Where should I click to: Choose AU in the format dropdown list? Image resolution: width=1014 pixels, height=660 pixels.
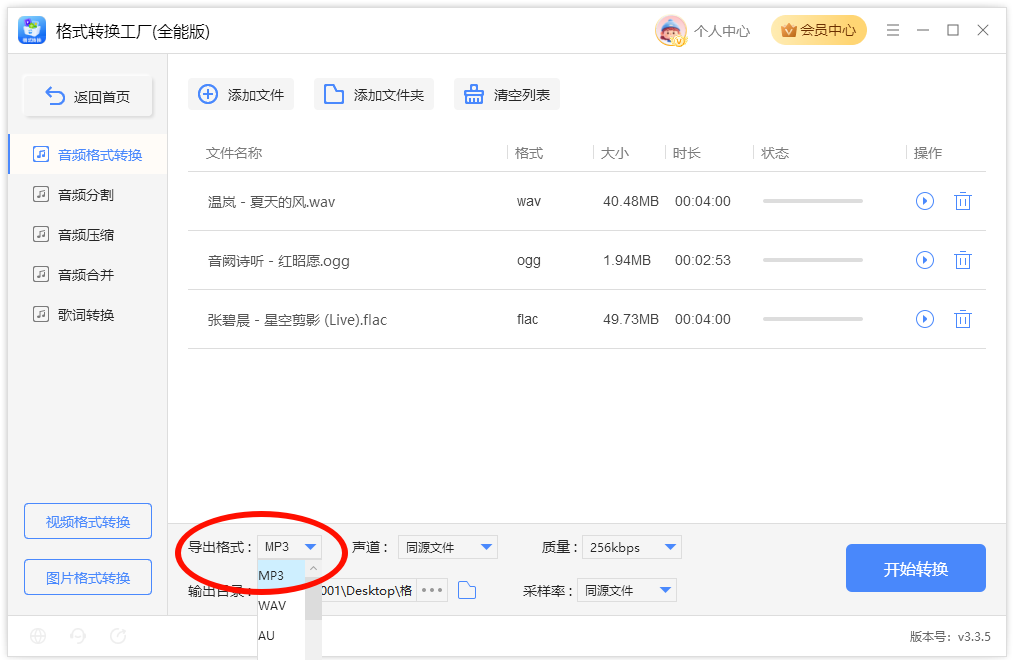pyautogui.click(x=281, y=635)
